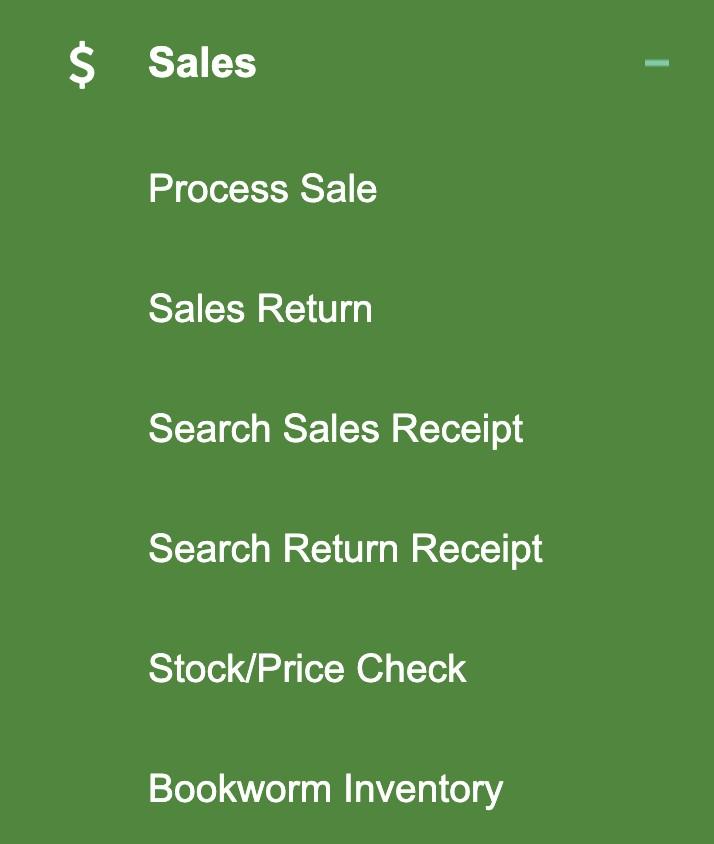This screenshot has height=844, width=714.
Task: Open Search Return Receipt
Action: 345,549
